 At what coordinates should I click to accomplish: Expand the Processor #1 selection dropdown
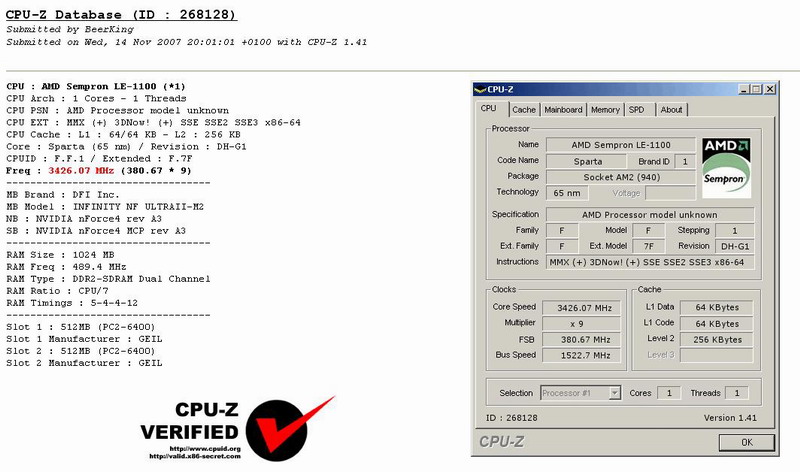tap(615, 393)
